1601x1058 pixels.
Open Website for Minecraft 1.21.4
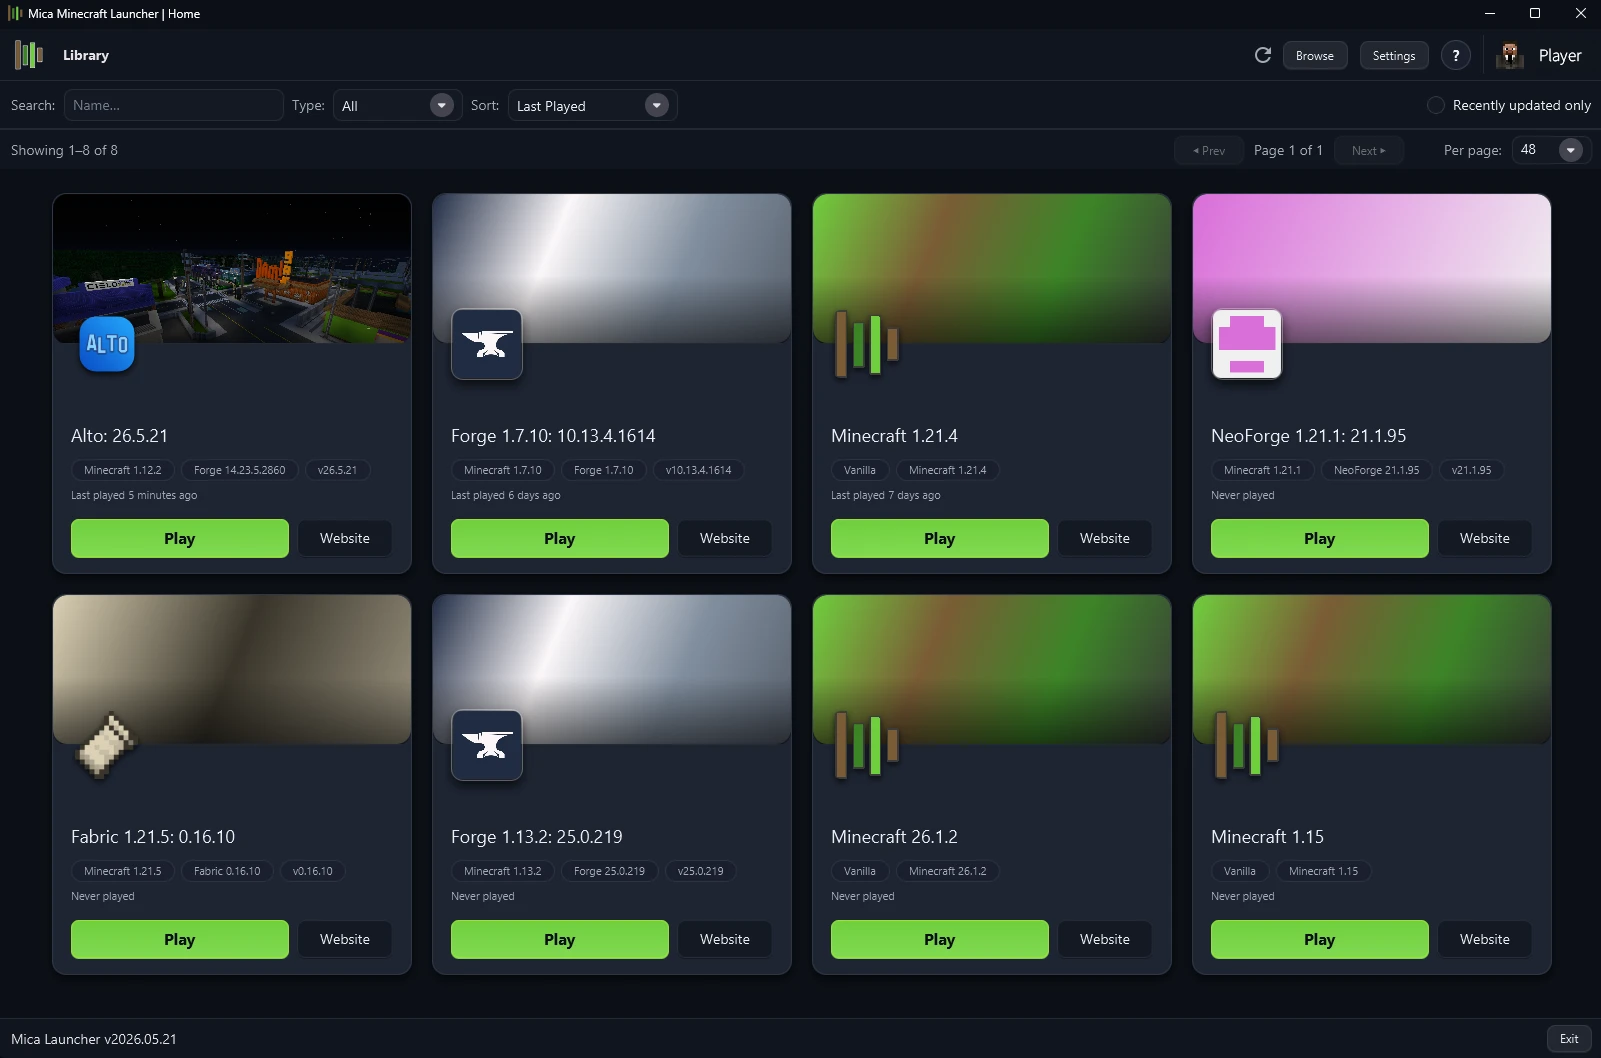click(x=1105, y=538)
